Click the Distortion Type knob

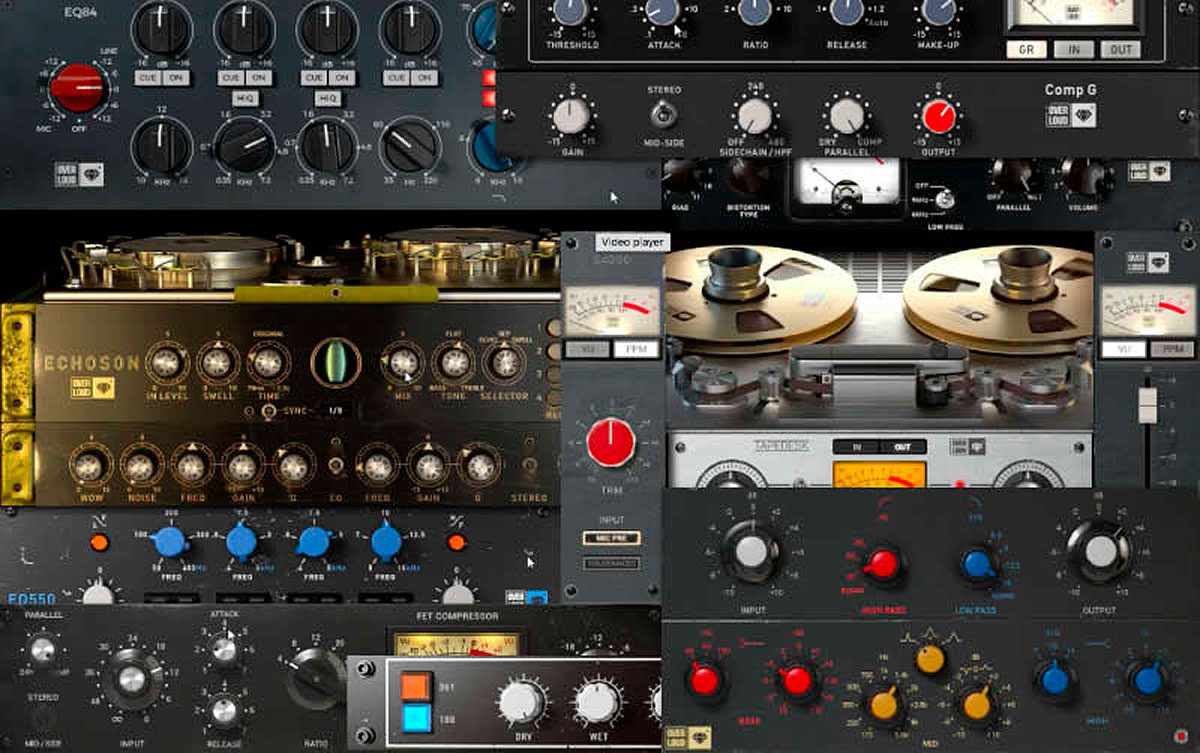(748, 175)
